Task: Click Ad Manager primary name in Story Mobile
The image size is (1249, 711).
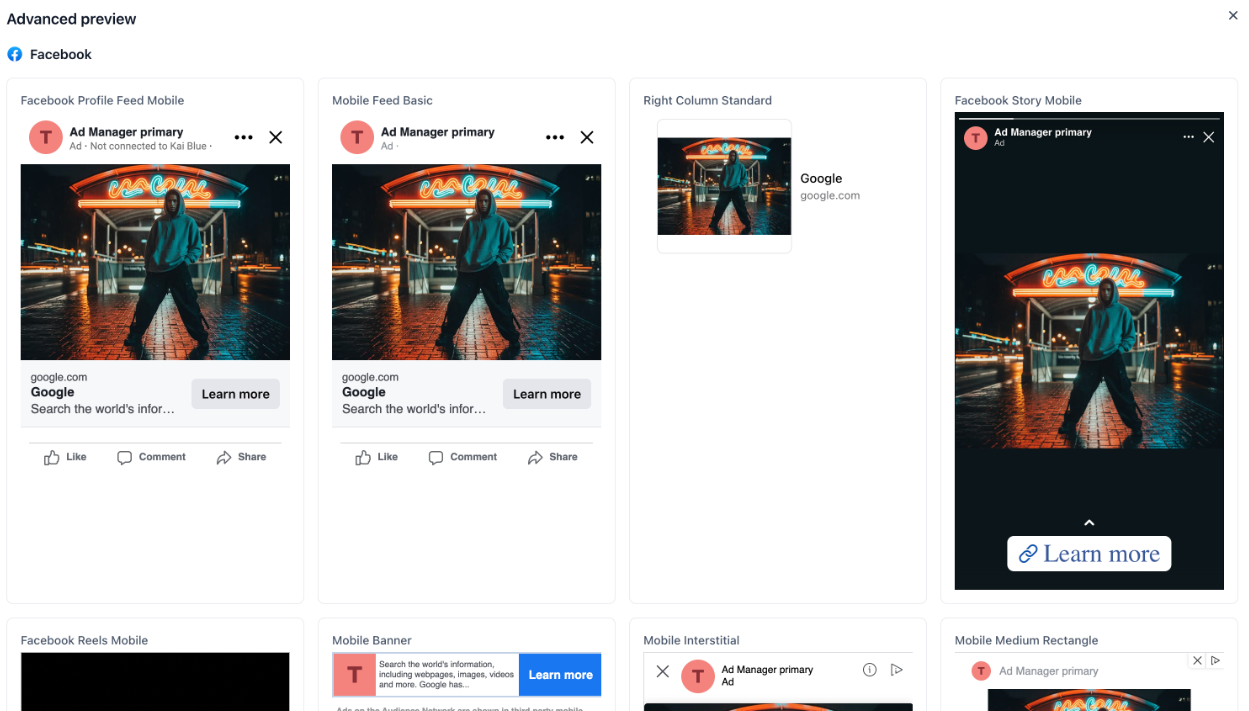Action: point(1043,132)
